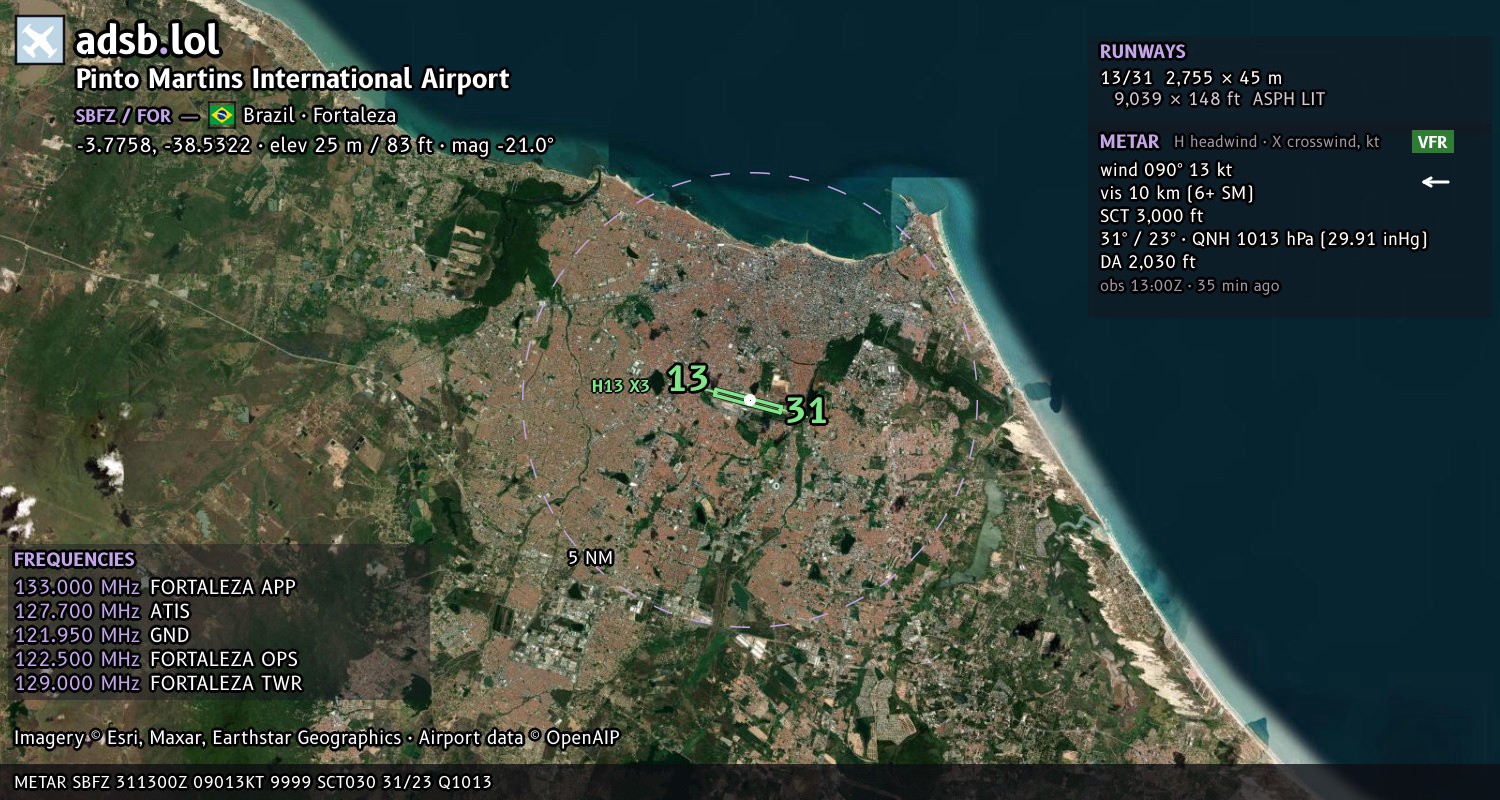Click the adsb.lol airplane logo icon
The image size is (1500, 800).
(x=40, y=42)
